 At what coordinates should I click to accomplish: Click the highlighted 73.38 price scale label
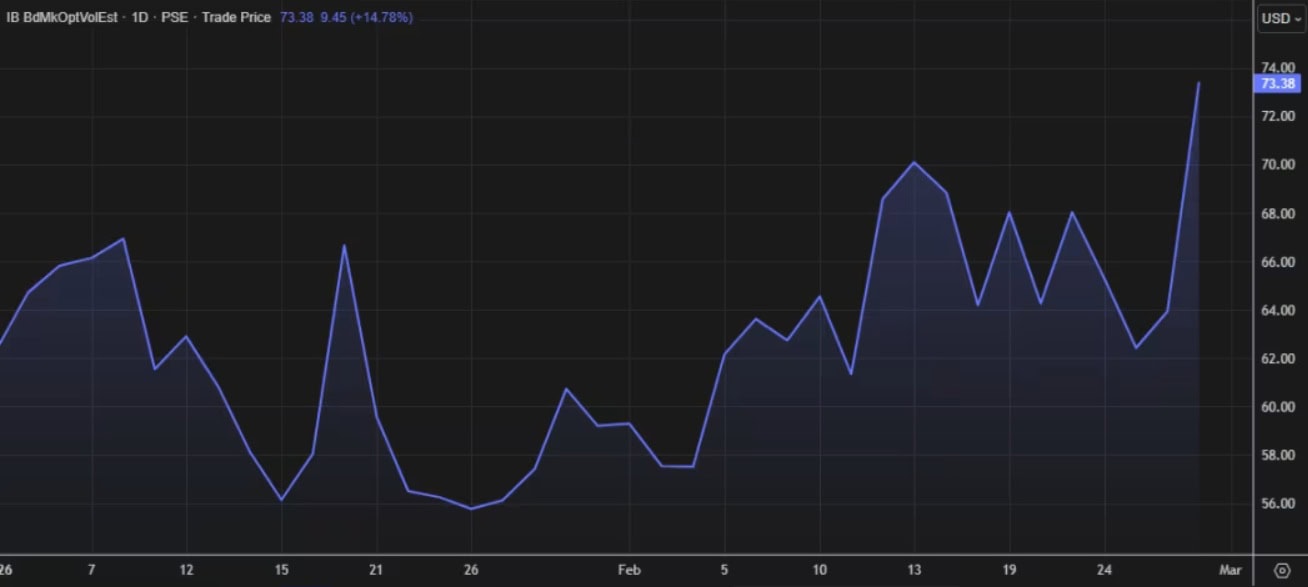tap(1279, 84)
